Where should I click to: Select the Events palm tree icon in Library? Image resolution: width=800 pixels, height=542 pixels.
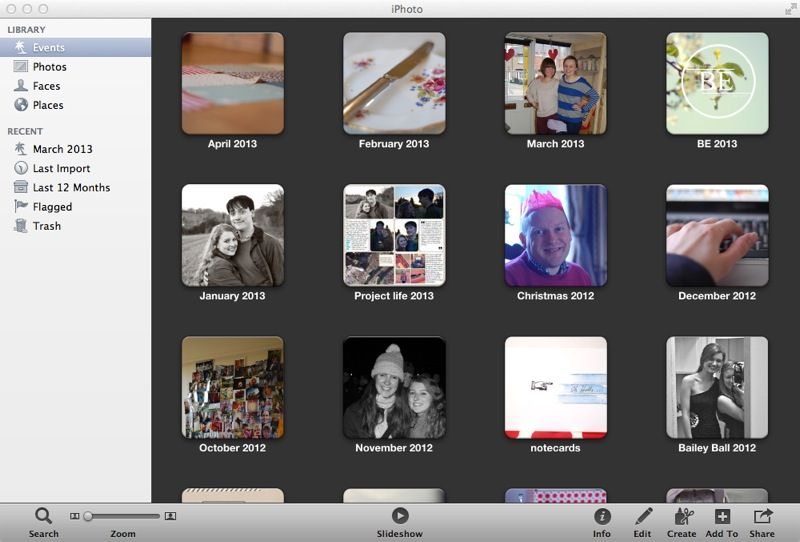coord(20,47)
